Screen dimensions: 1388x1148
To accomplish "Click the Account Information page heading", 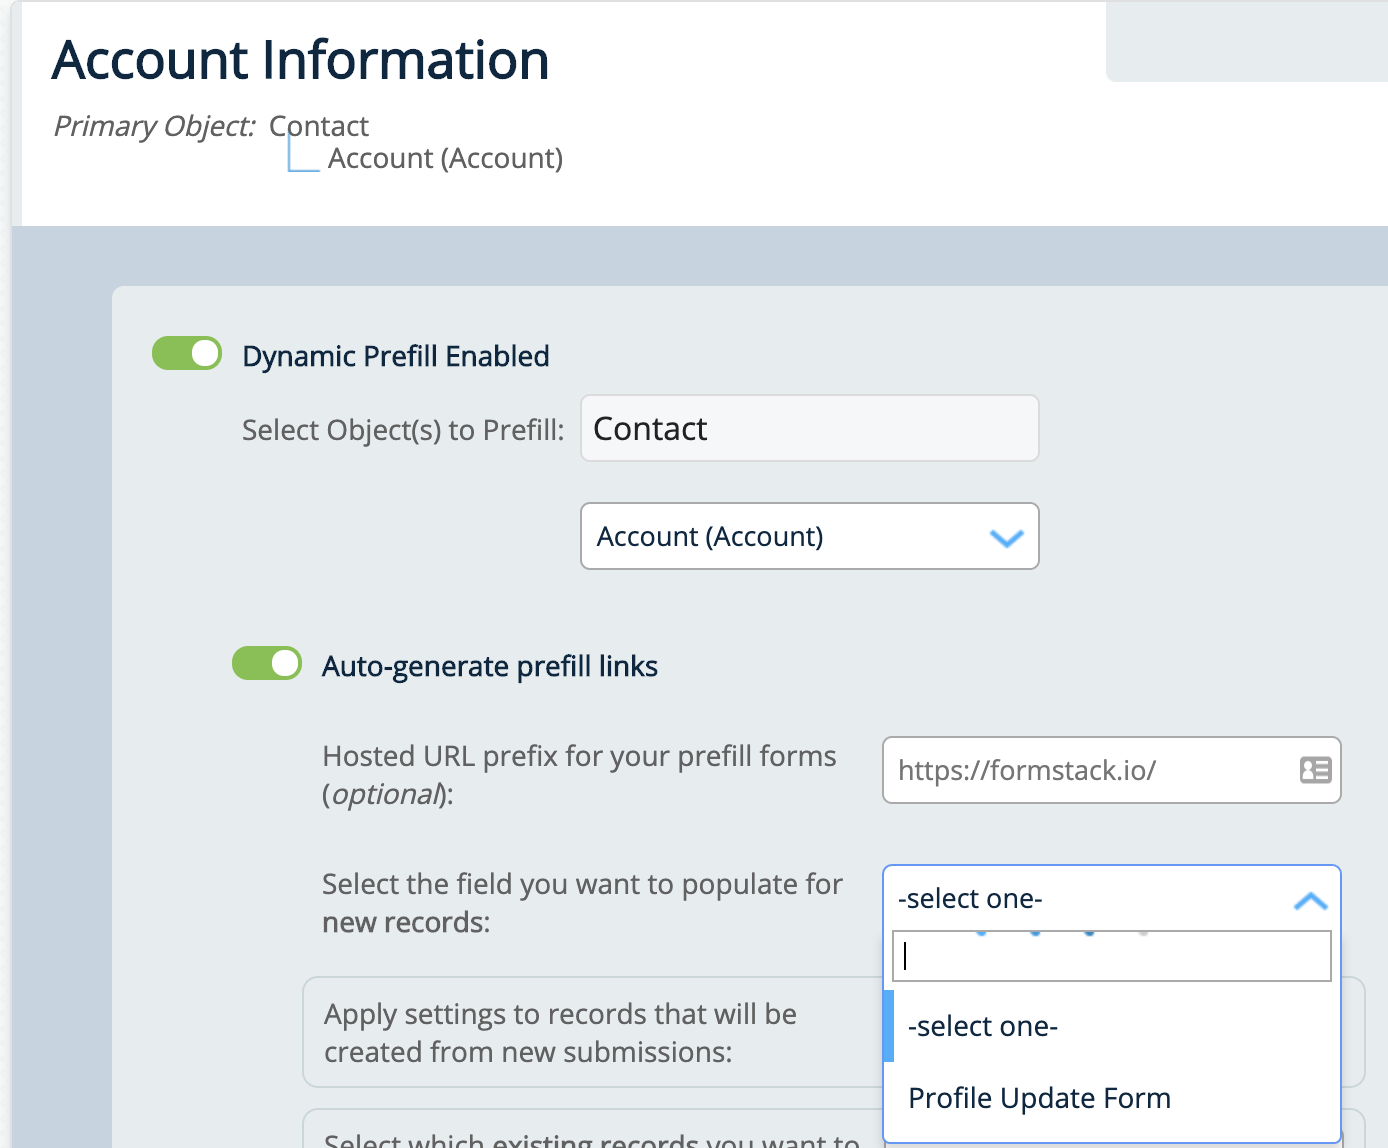I will pos(300,60).
